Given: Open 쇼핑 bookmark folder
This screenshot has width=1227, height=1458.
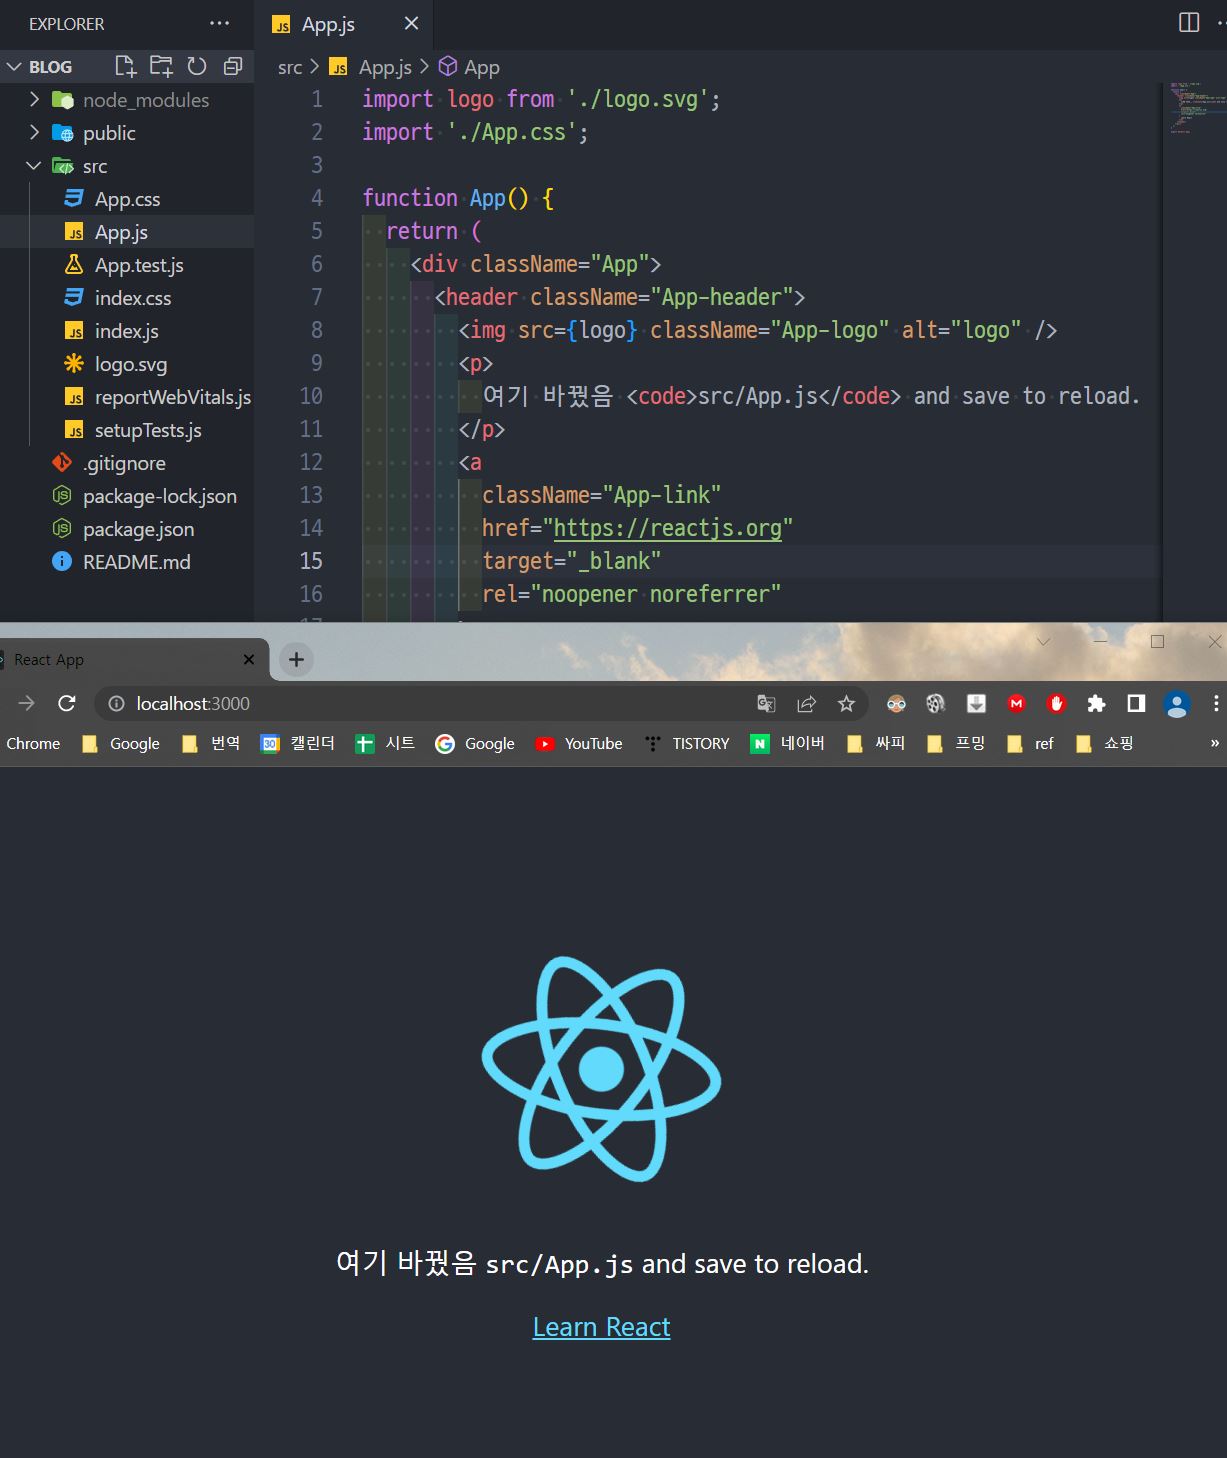Looking at the screenshot, I should pos(1104,744).
